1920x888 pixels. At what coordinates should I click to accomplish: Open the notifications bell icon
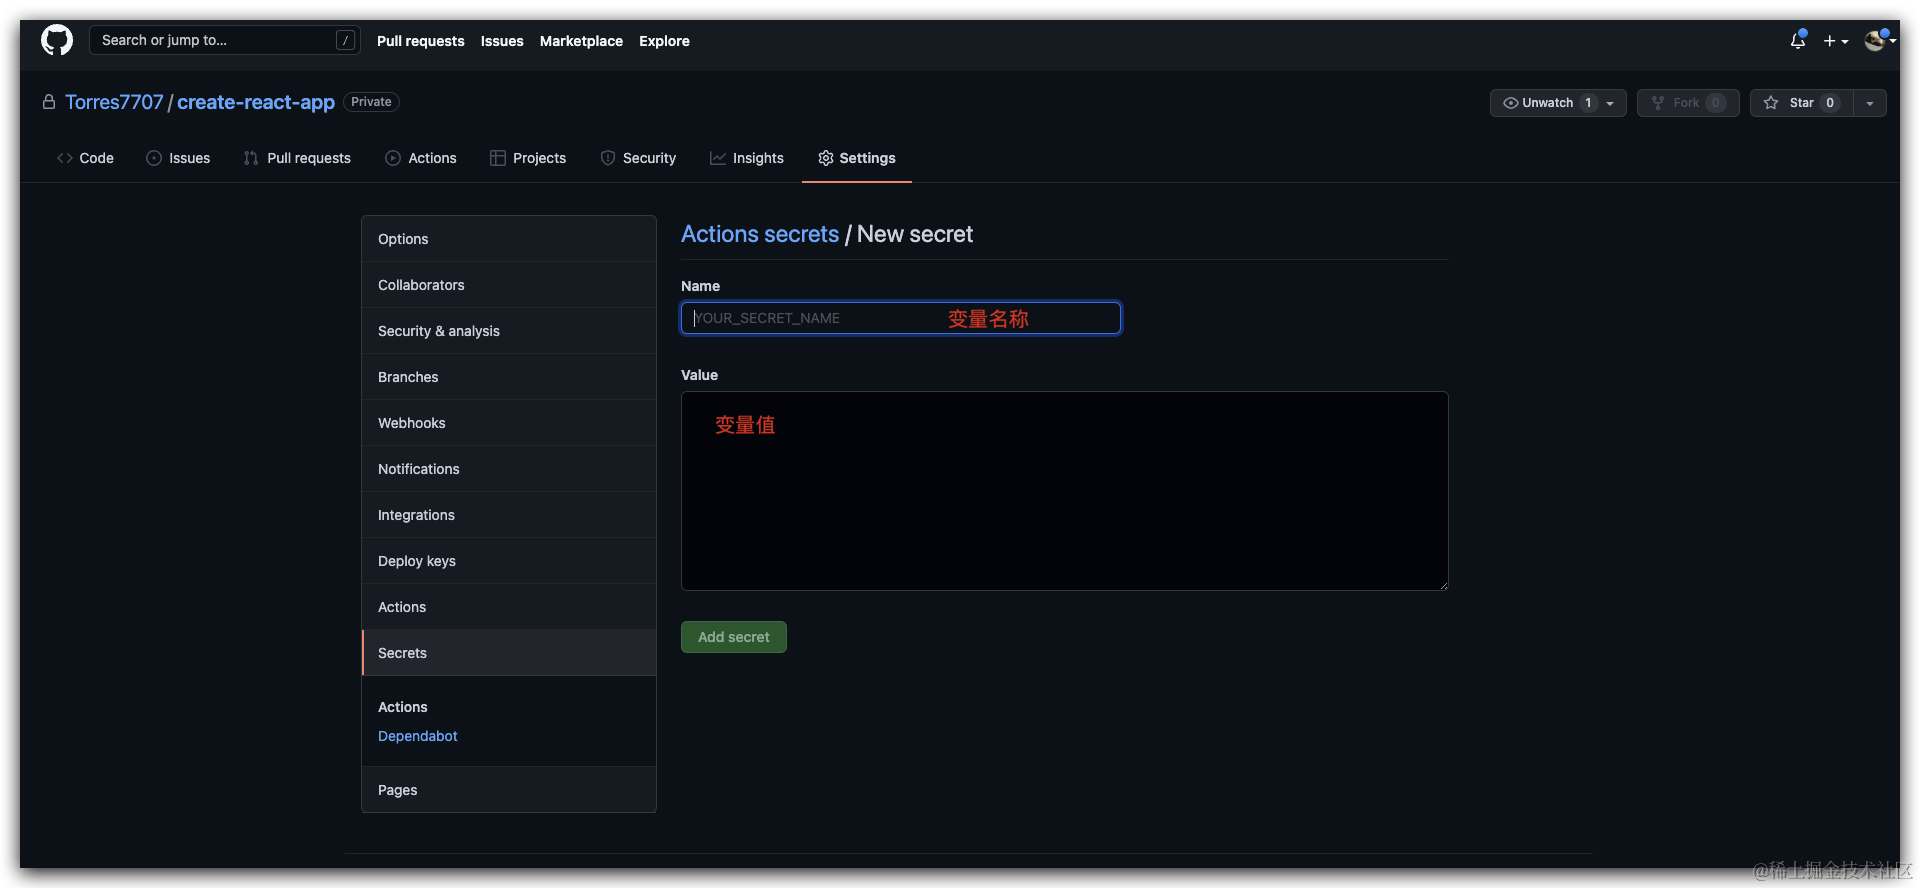tap(1798, 40)
